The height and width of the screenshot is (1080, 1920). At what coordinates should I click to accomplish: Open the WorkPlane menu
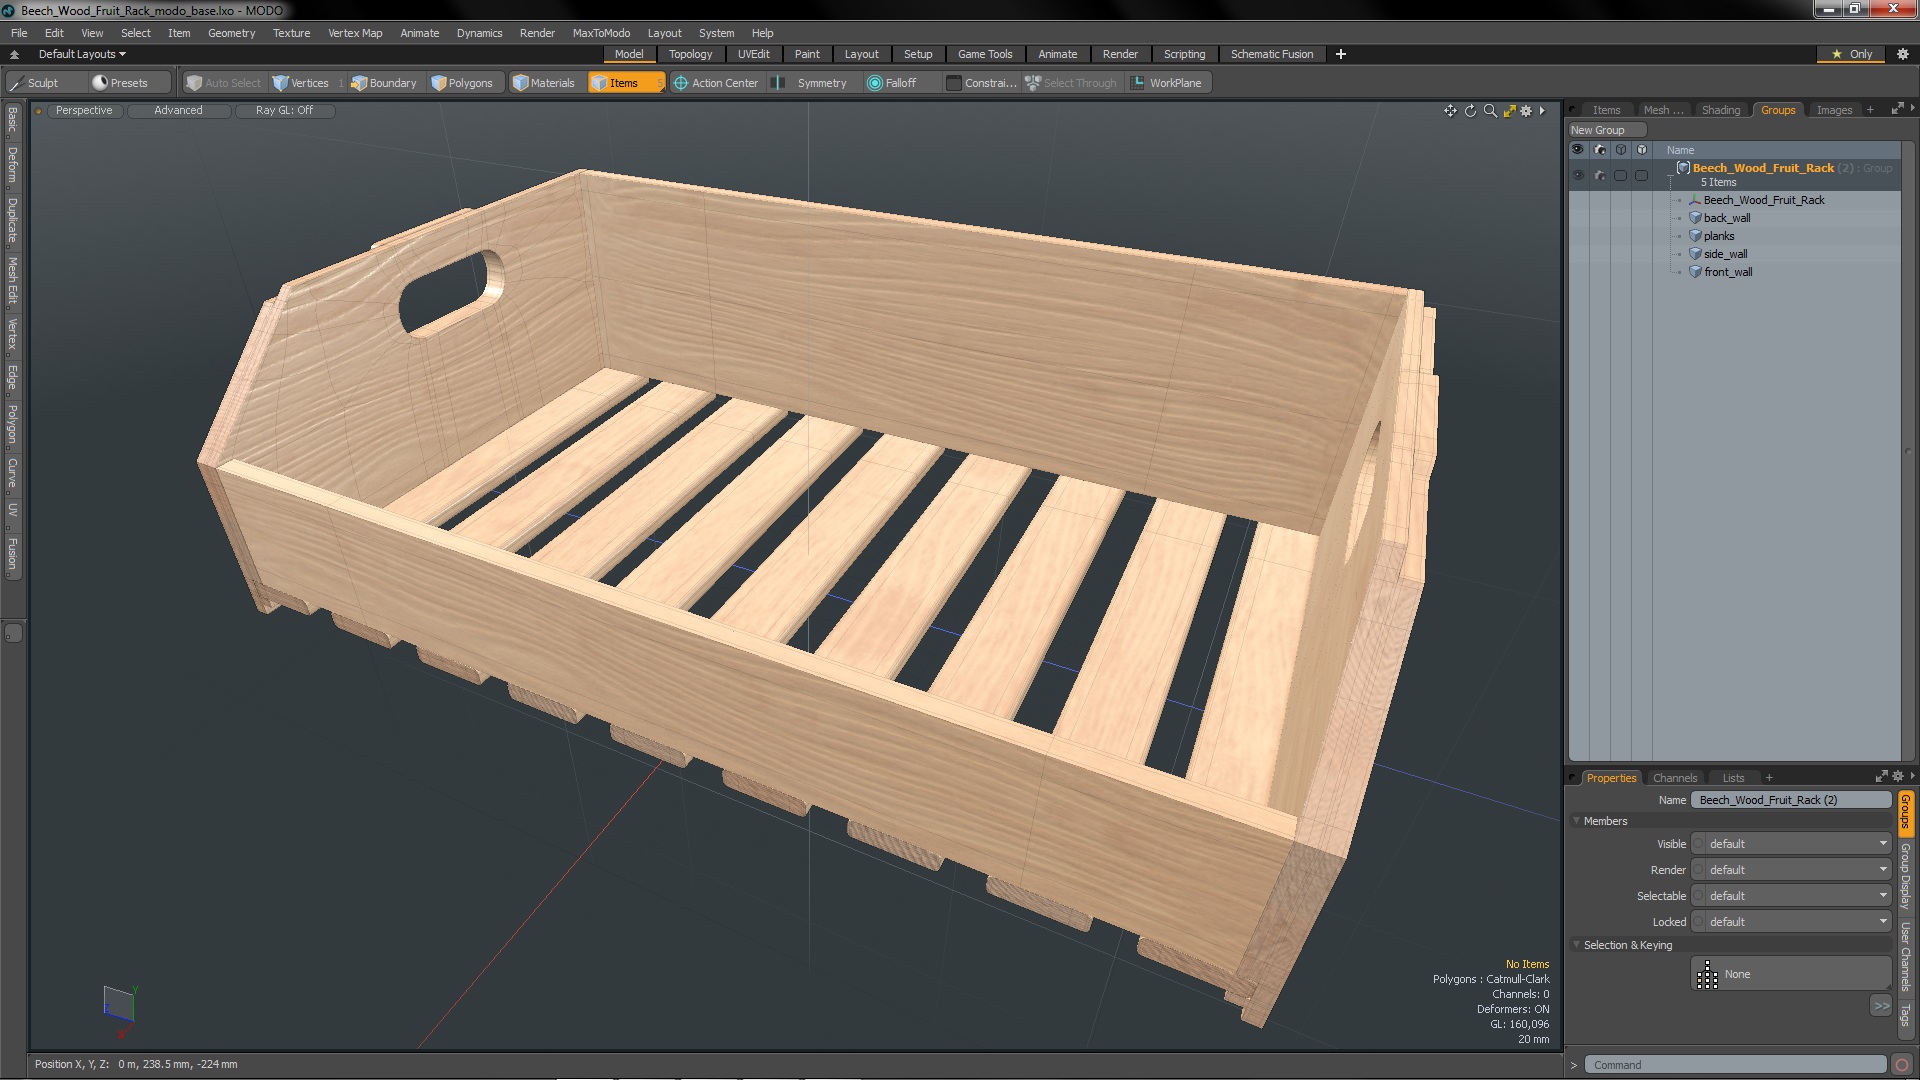[1166, 83]
